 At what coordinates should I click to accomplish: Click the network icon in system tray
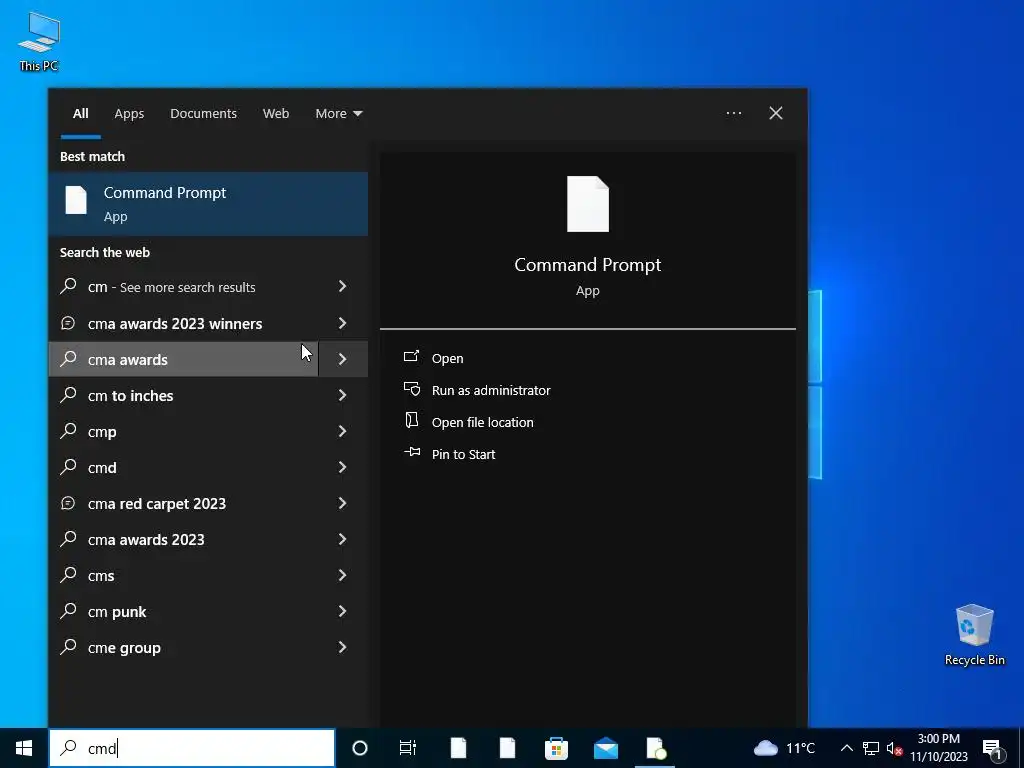coord(871,748)
